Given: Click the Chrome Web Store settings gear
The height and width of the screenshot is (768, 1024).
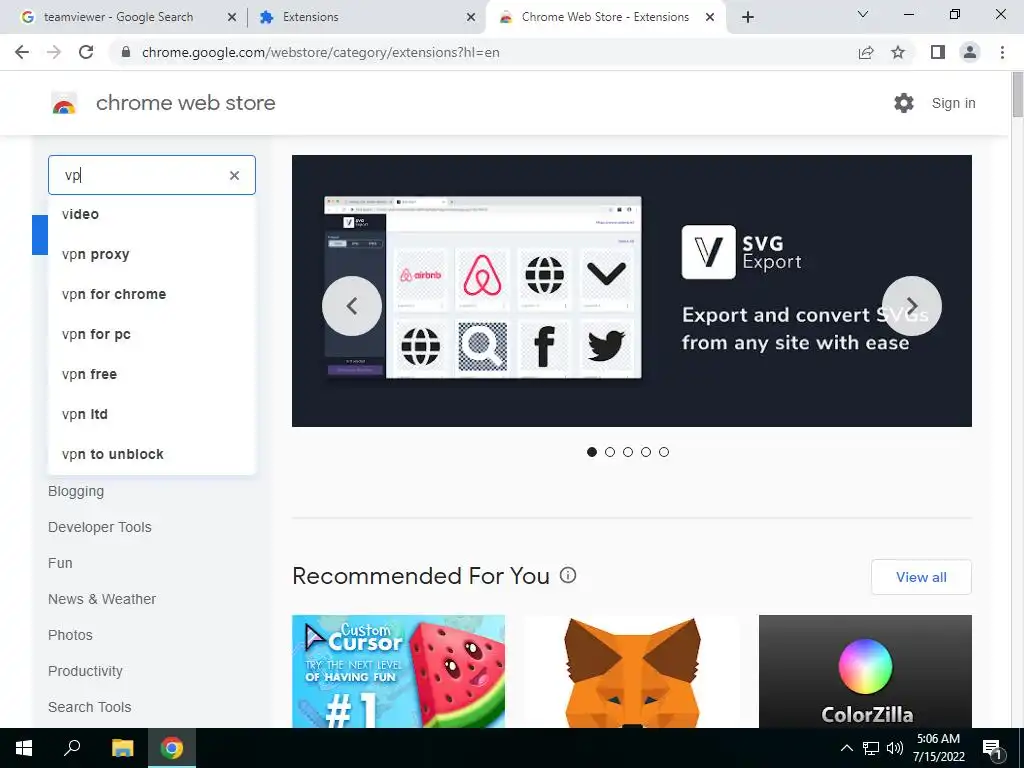Looking at the screenshot, I should (904, 103).
